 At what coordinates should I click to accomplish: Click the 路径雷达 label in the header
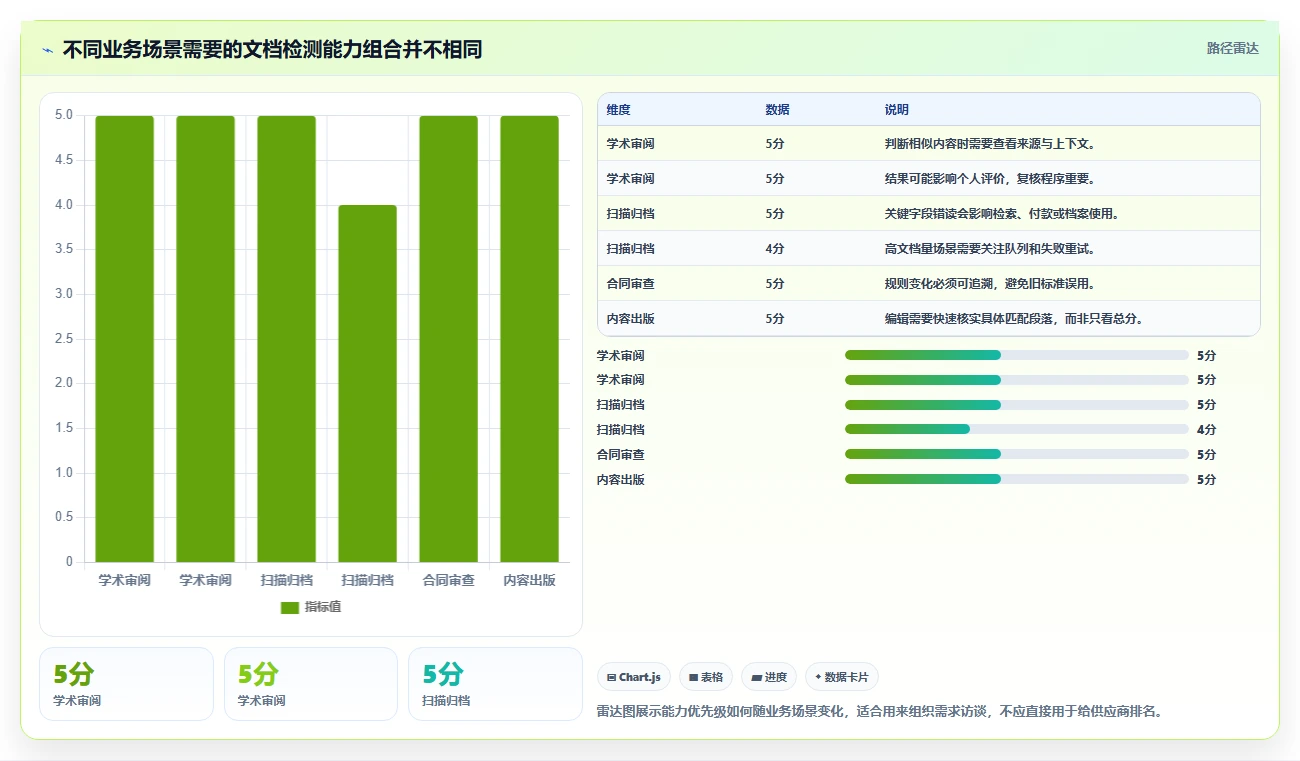click(x=1232, y=48)
